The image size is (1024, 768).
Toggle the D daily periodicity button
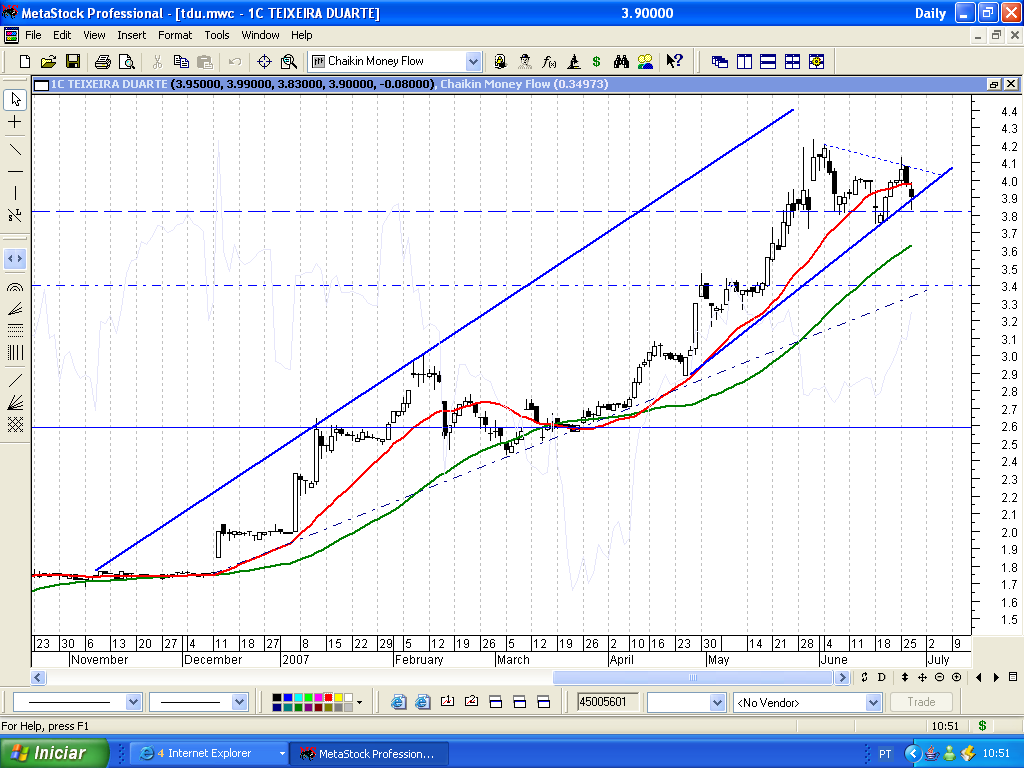[881, 678]
